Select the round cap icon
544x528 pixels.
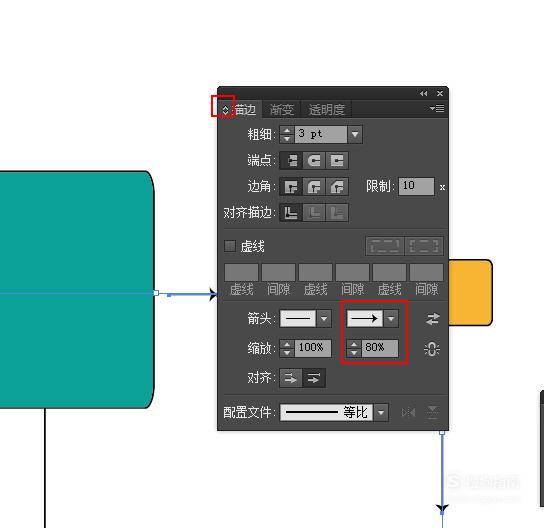click(x=314, y=161)
